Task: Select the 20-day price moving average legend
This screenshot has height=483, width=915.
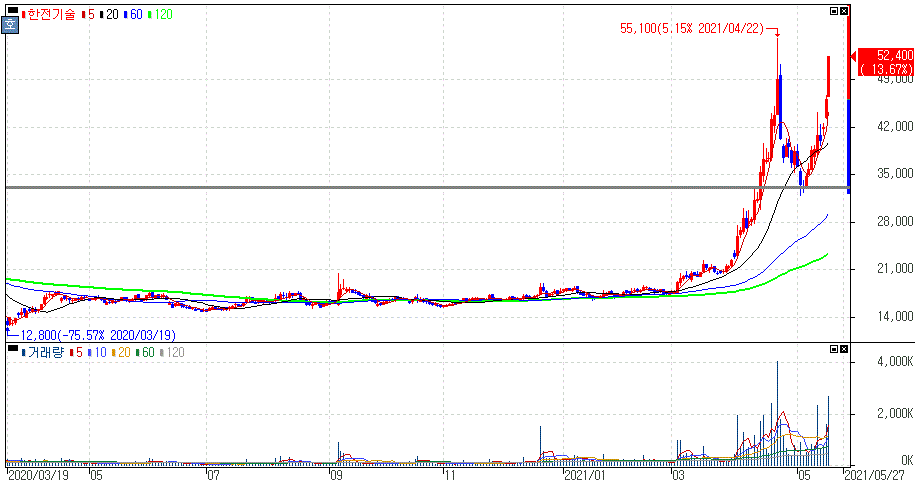Action: point(110,15)
